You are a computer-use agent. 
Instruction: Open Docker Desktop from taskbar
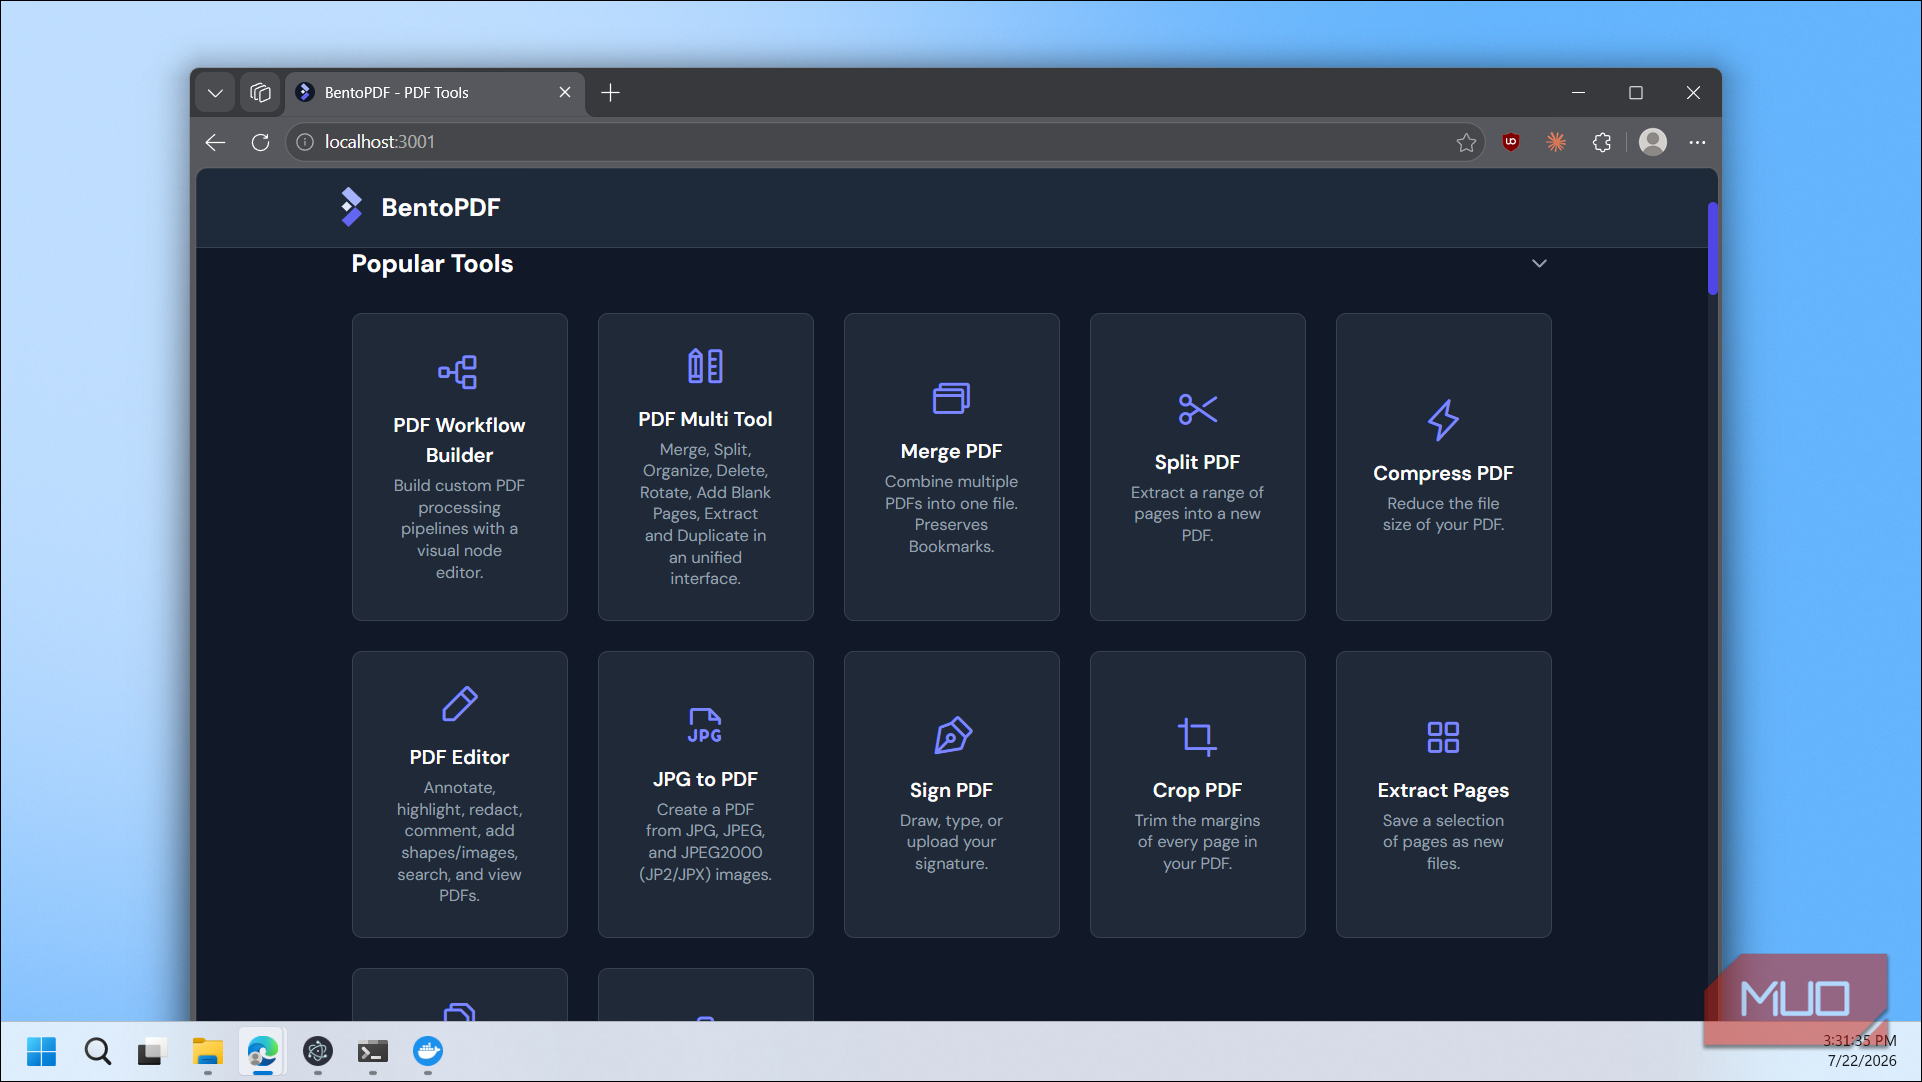[x=428, y=1051]
